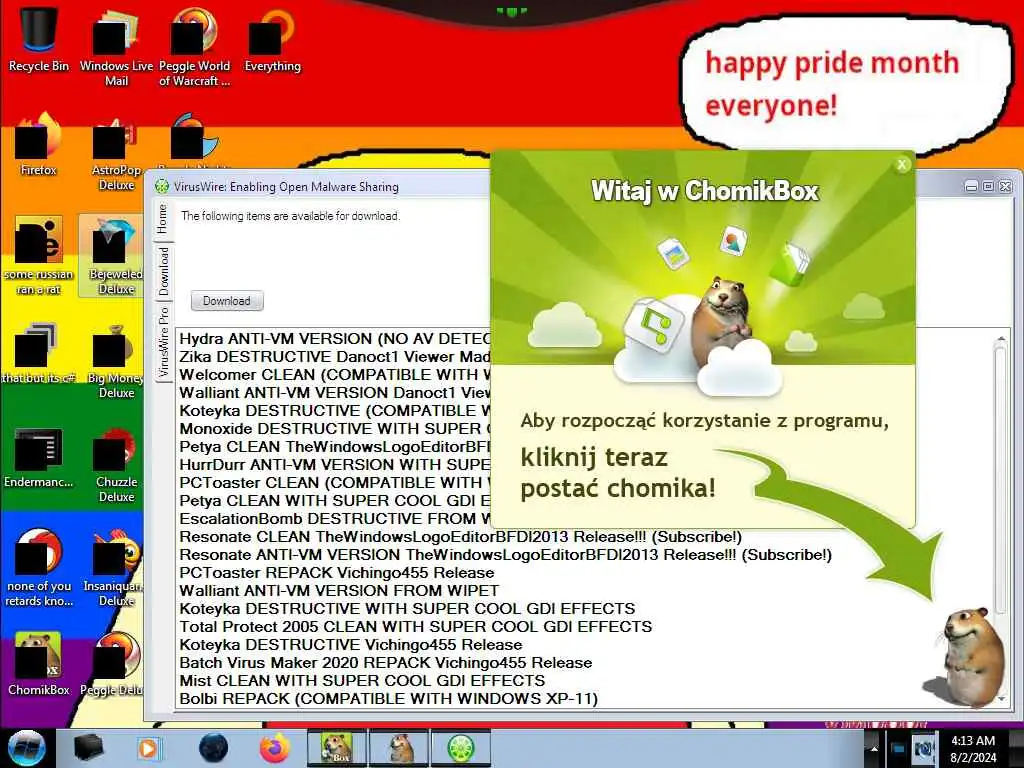1024x768 pixels.
Task: Select 'EscalationBomb DESTRUCTIVE' entry
Action: tap(334, 519)
